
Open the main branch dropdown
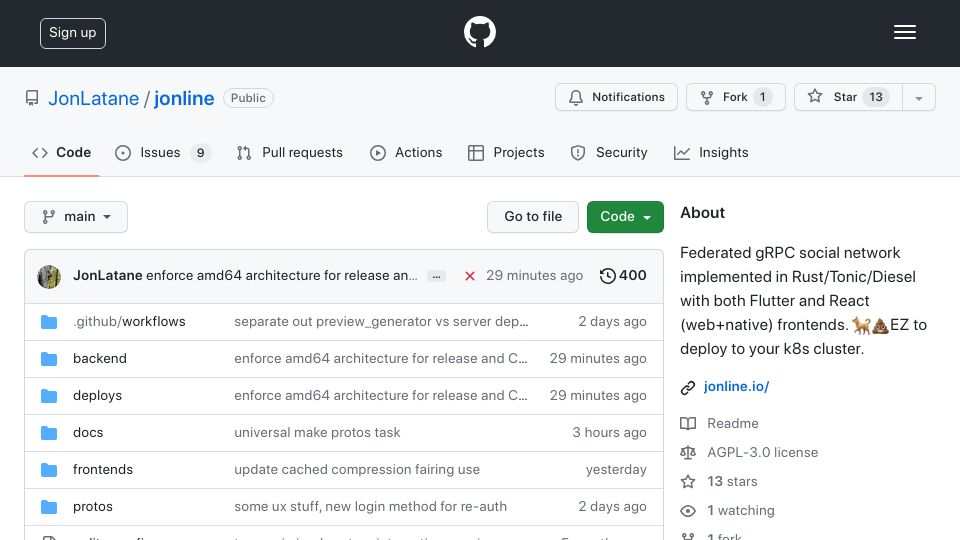click(x=76, y=217)
